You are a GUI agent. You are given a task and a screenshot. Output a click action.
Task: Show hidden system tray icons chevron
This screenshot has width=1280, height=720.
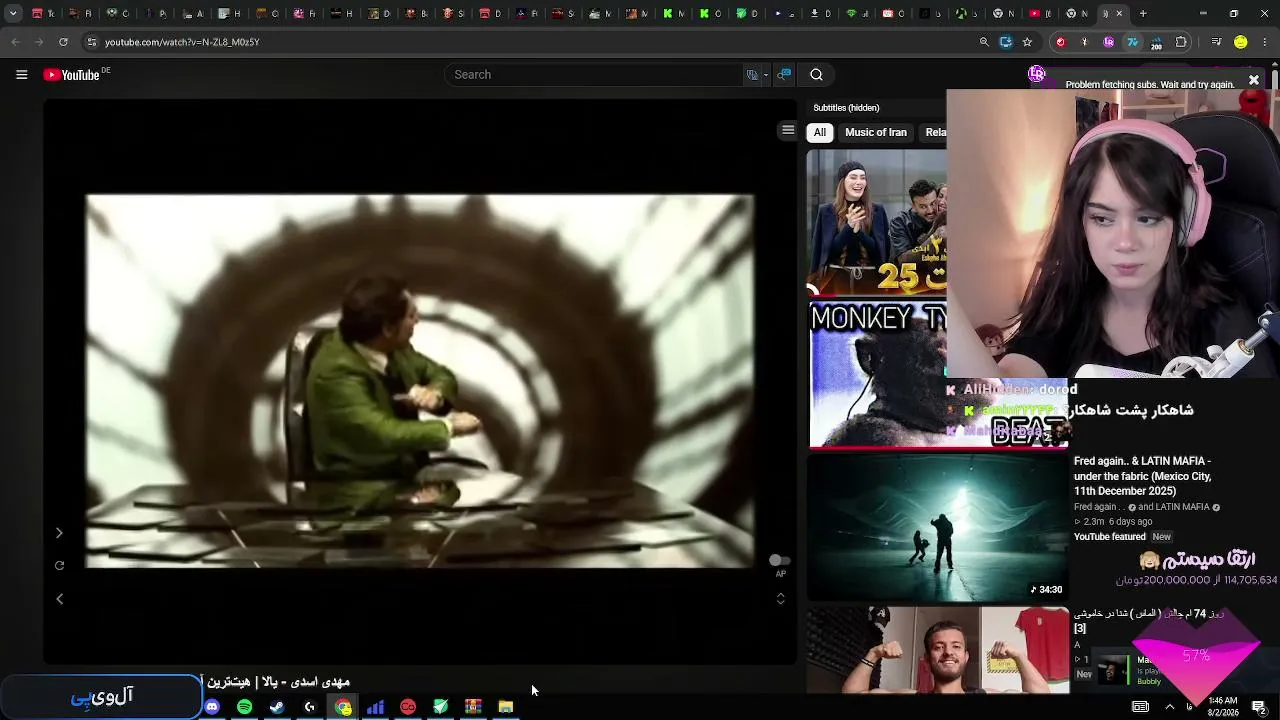(1170, 707)
